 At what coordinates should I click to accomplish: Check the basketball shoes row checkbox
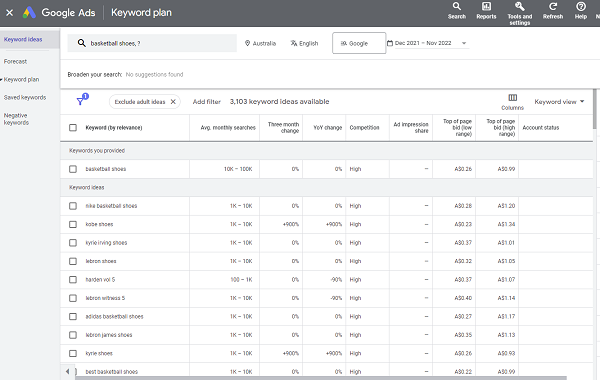tap(73, 169)
